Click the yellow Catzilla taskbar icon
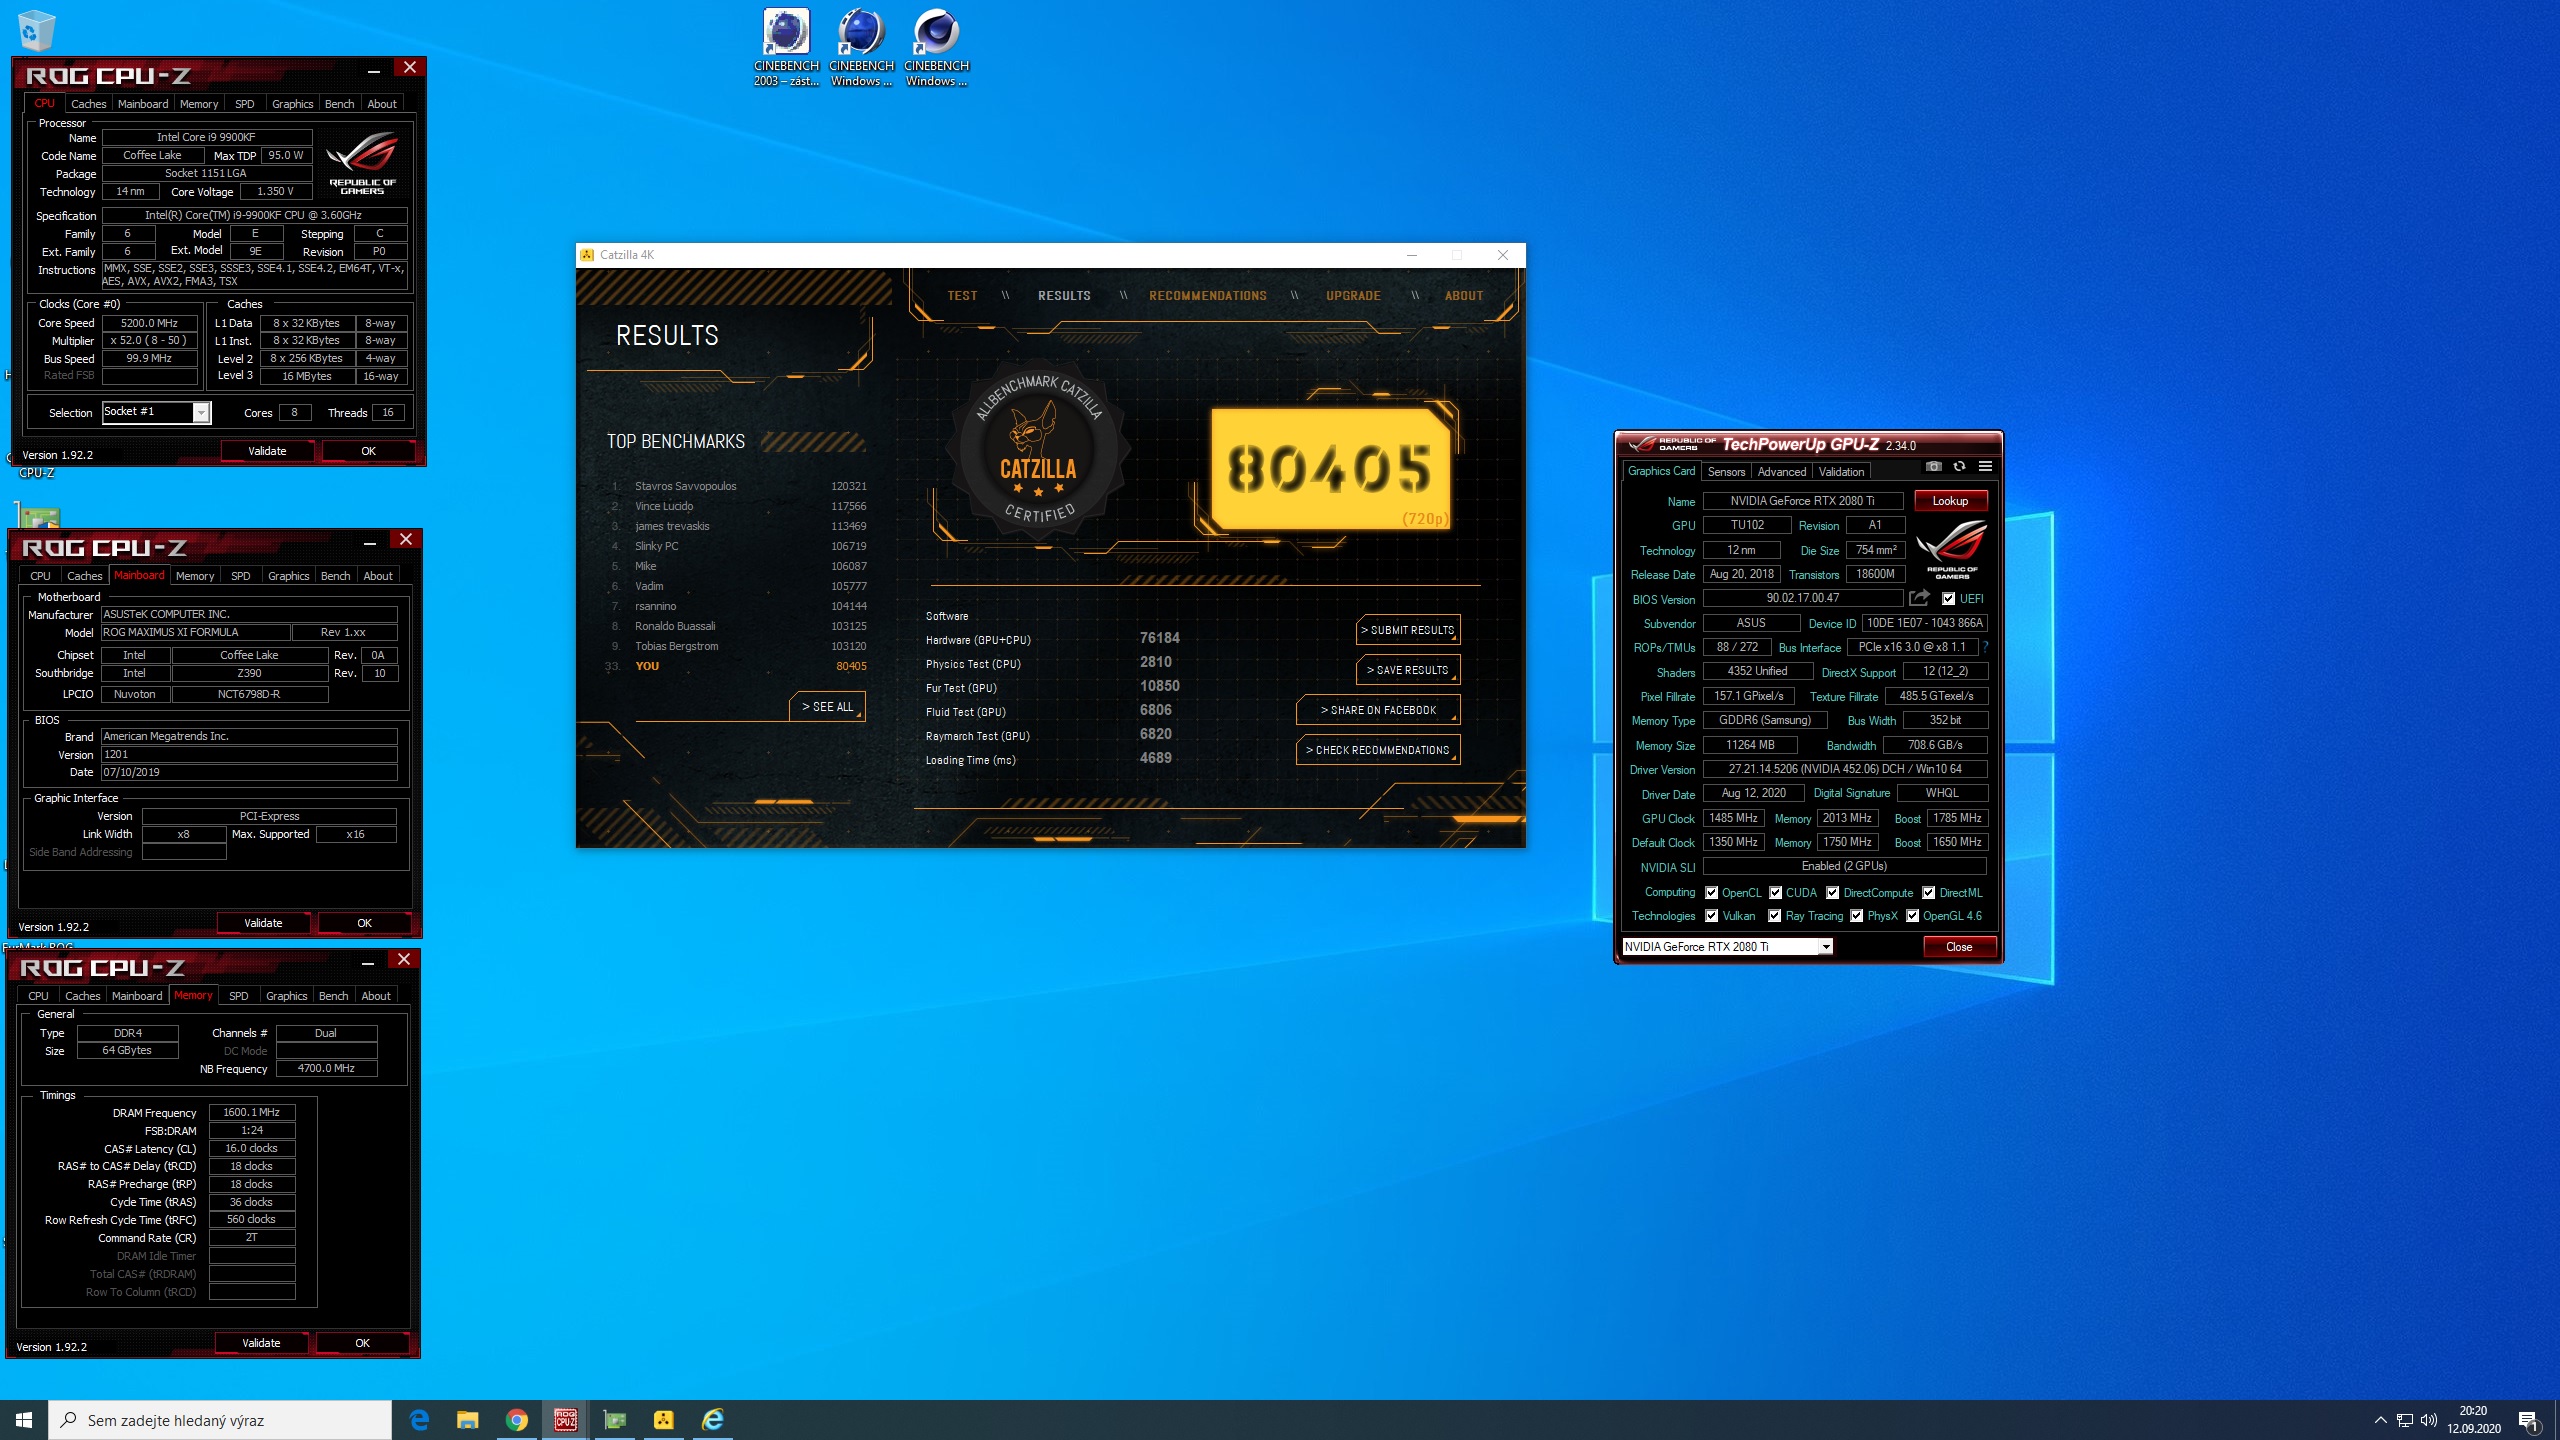Image resolution: width=2560 pixels, height=1440 pixels. pyautogui.click(x=663, y=1420)
